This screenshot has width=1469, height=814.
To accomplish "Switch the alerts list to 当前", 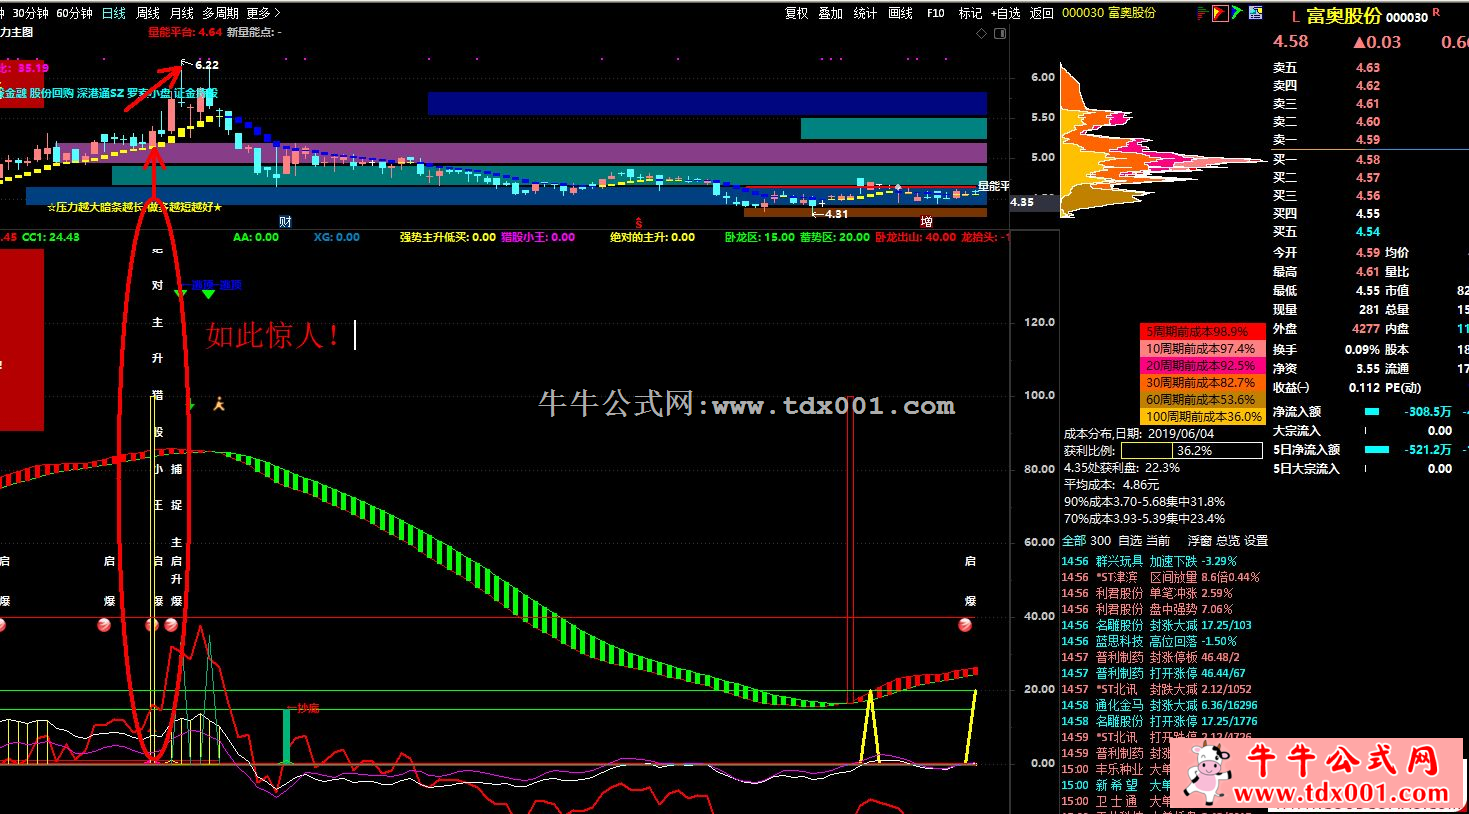I will (1158, 540).
